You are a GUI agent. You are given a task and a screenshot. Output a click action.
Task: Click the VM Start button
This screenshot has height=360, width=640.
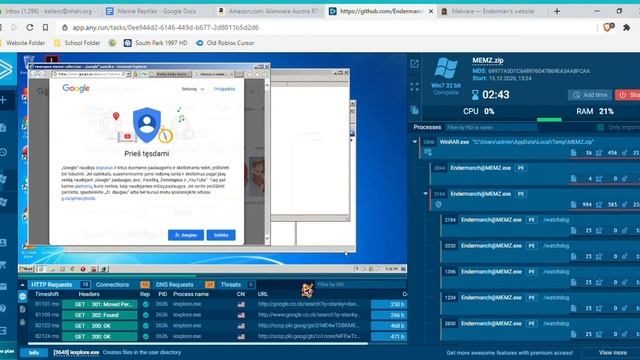(x=26, y=269)
